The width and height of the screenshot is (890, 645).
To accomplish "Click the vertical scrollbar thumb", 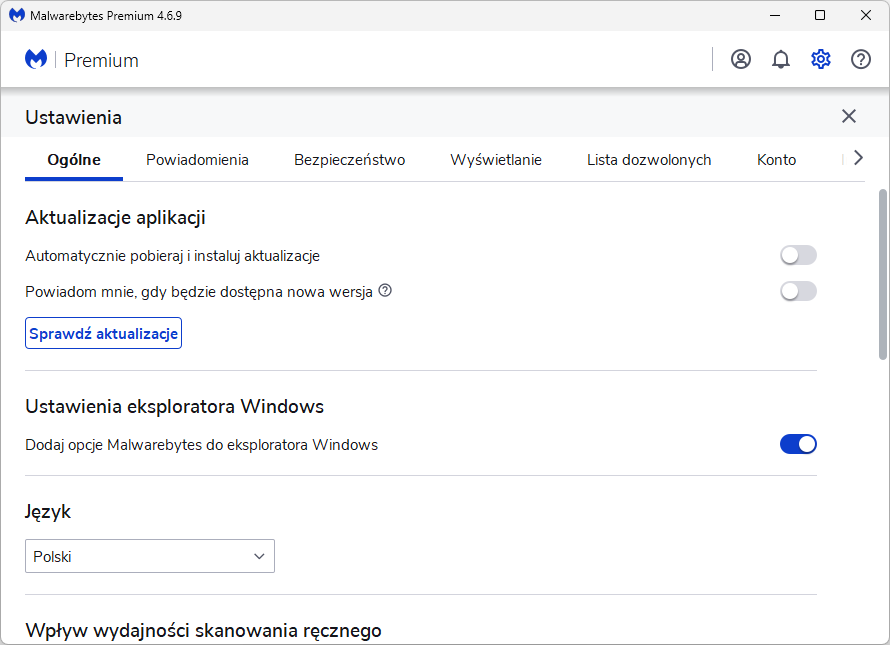I will pos(883,275).
